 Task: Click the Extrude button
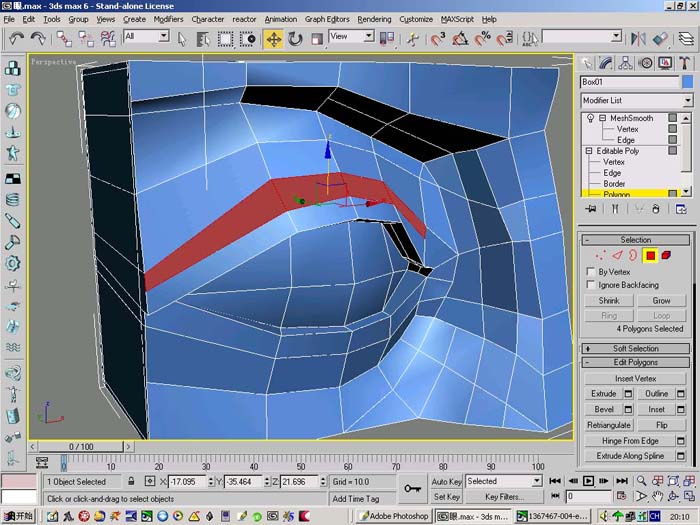point(604,394)
